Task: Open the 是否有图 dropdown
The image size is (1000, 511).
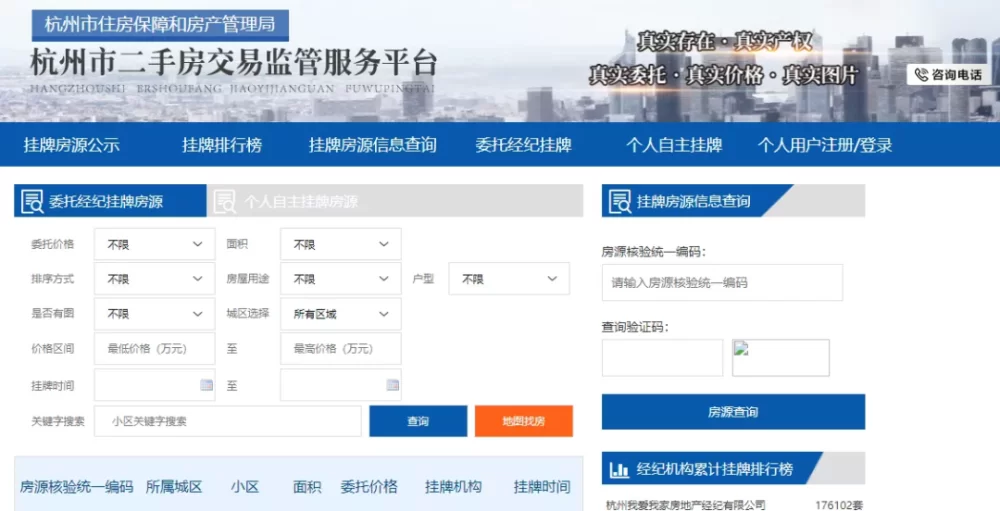Action: tap(154, 314)
